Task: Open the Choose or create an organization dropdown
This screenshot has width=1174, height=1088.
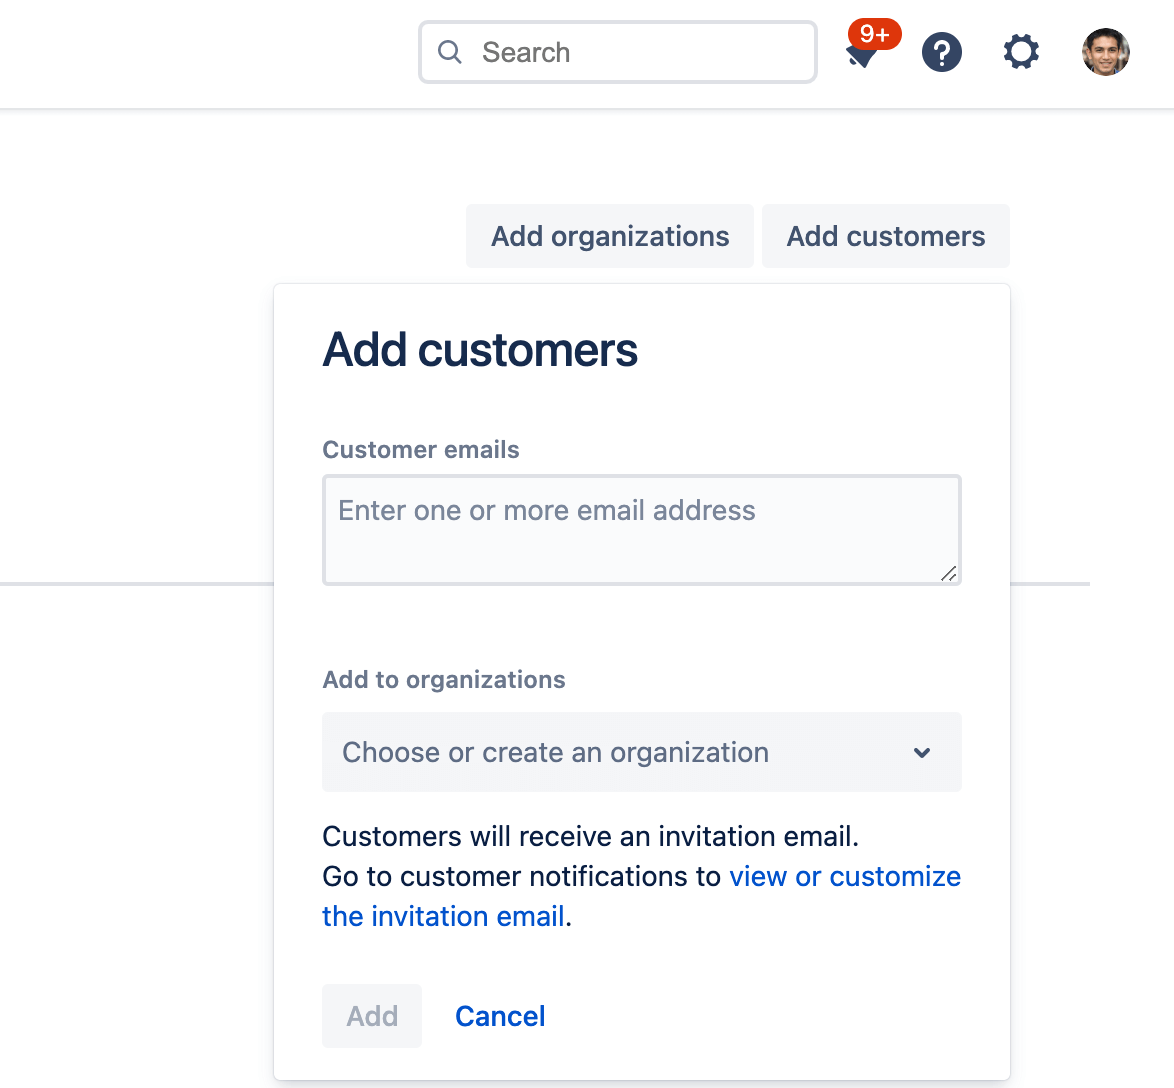Action: tap(641, 752)
